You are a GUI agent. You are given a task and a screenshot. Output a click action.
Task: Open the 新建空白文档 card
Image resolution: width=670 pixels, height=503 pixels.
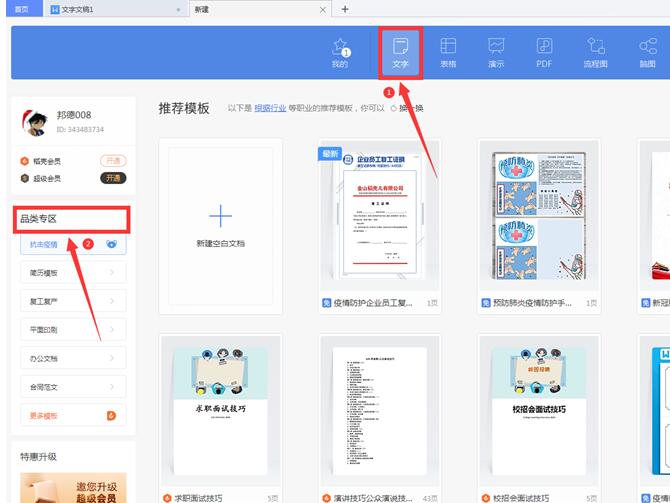coord(220,226)
